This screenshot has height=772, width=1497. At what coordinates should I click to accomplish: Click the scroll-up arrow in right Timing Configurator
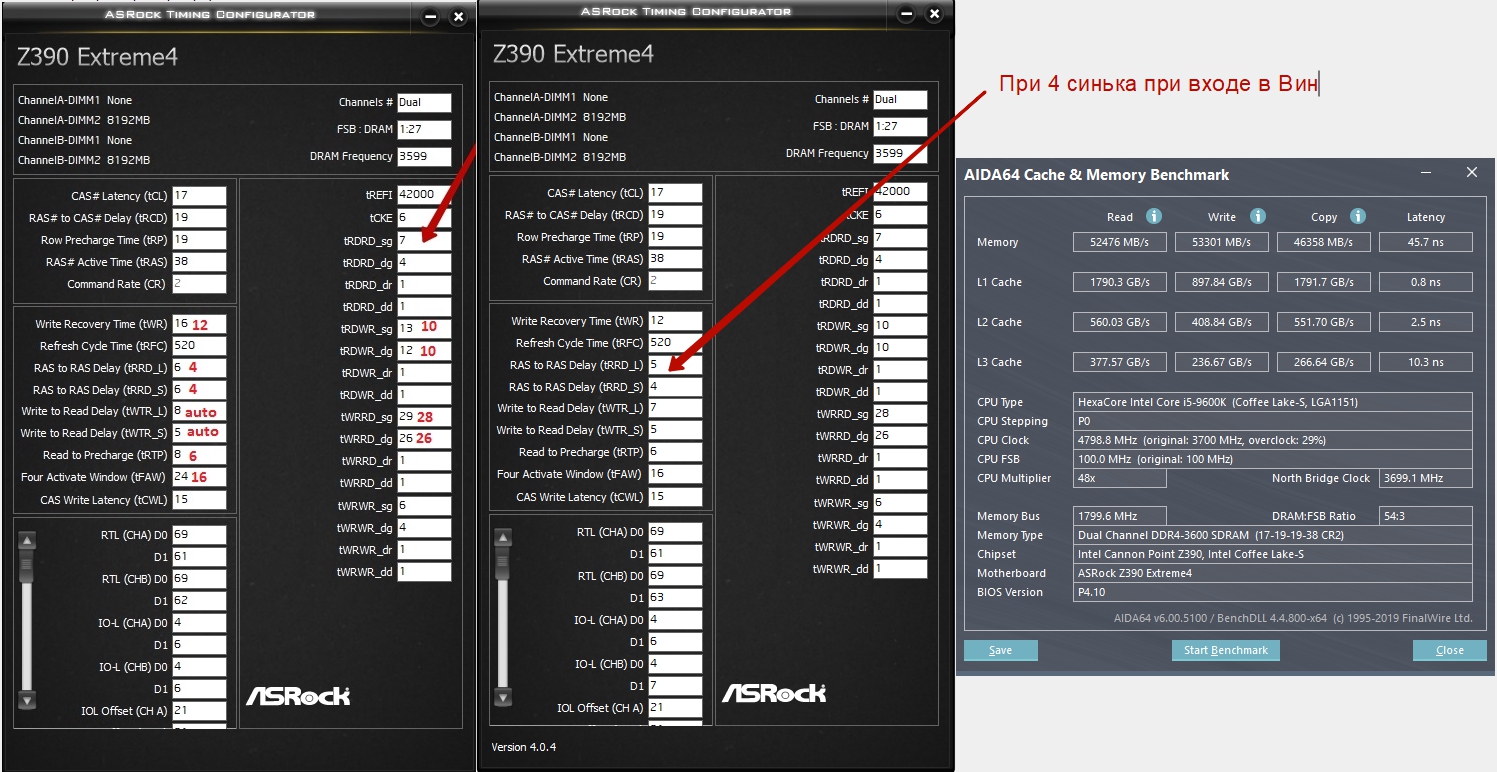(x=503, y=538)
